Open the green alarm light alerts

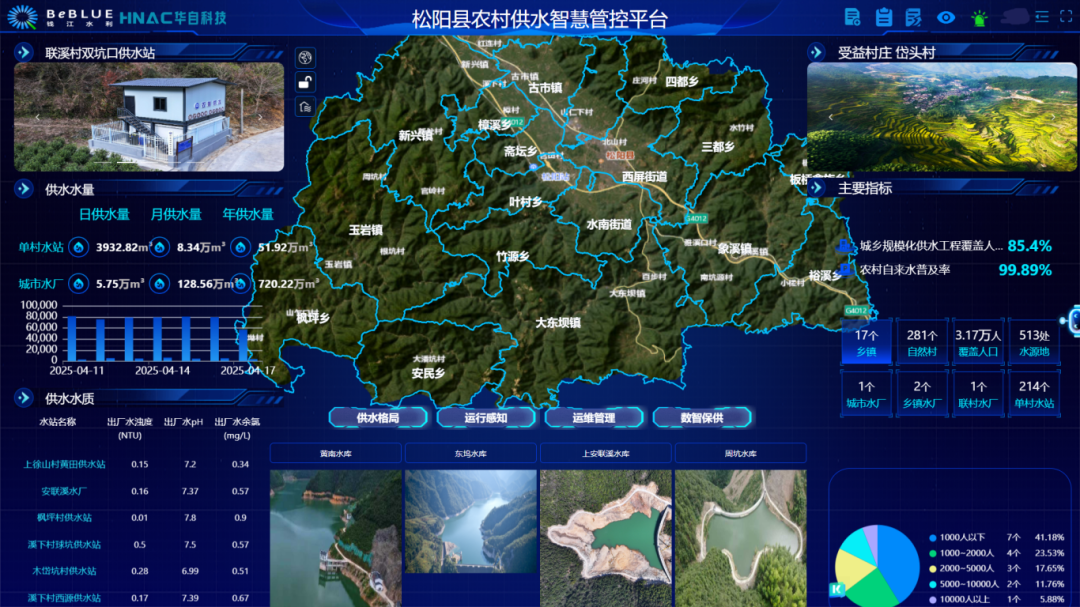979,17
